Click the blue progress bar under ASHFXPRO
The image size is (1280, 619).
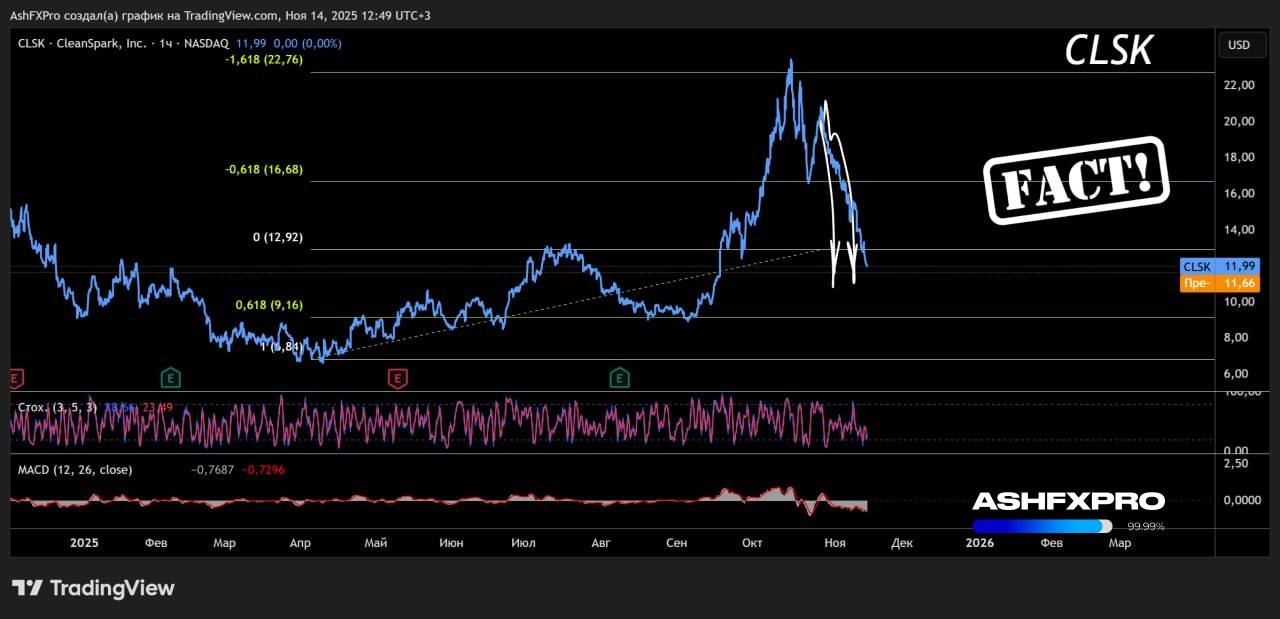pyautogui.click(x=1040, y=526)
